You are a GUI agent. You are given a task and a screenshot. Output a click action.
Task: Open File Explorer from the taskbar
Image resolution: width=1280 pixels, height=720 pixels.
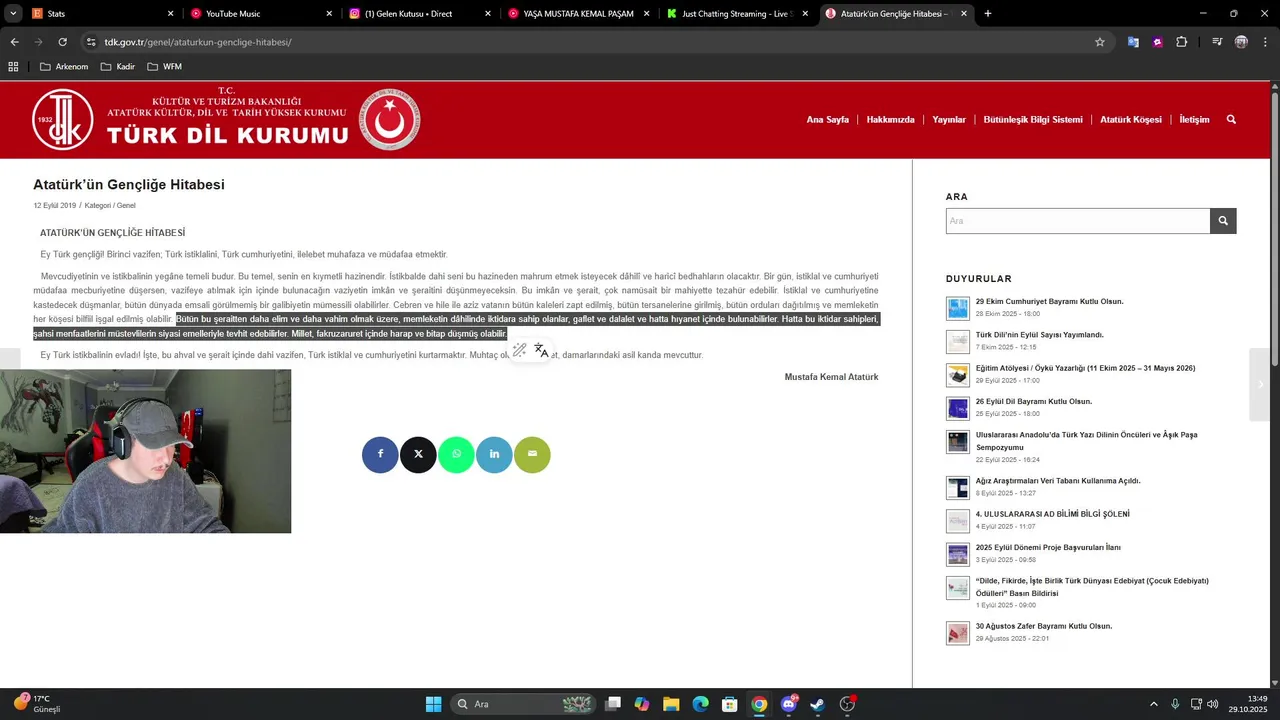pos(671,704)
